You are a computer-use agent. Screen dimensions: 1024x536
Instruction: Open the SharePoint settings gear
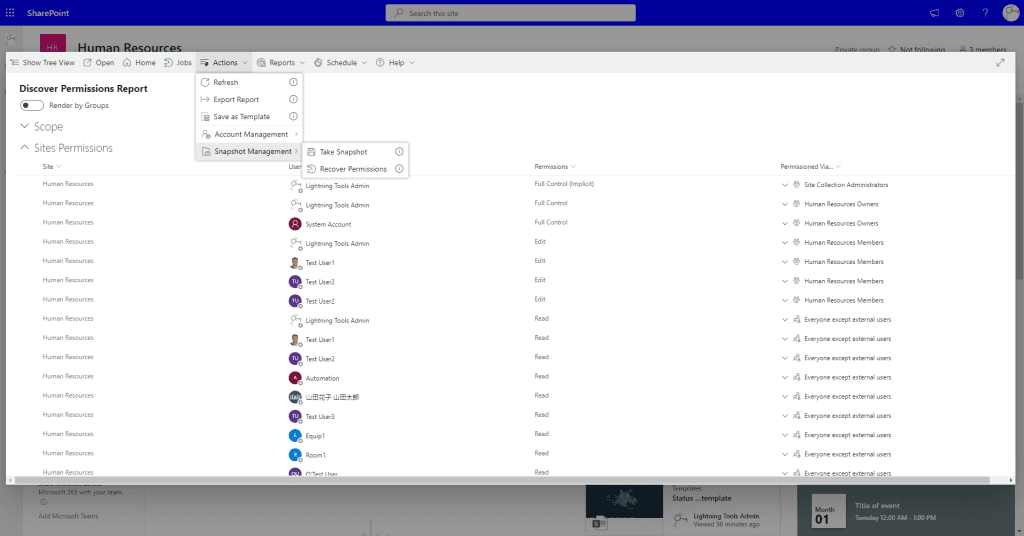[x=960, y=13]
